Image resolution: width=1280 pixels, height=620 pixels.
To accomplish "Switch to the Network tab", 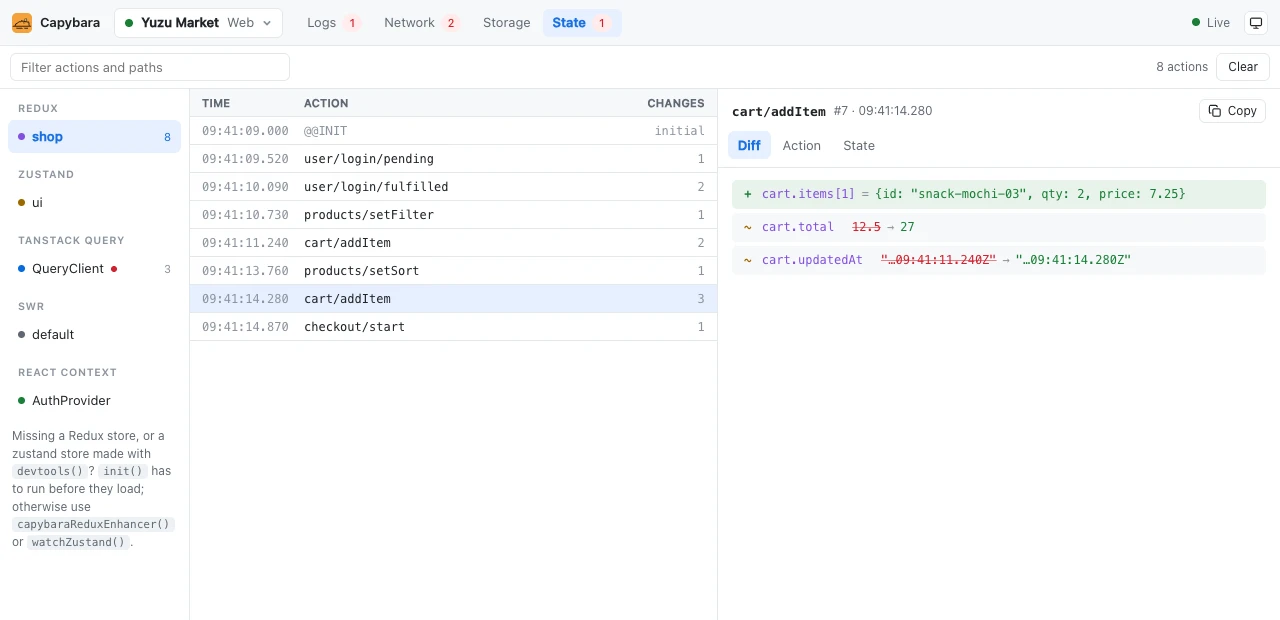I will point(421,23).
